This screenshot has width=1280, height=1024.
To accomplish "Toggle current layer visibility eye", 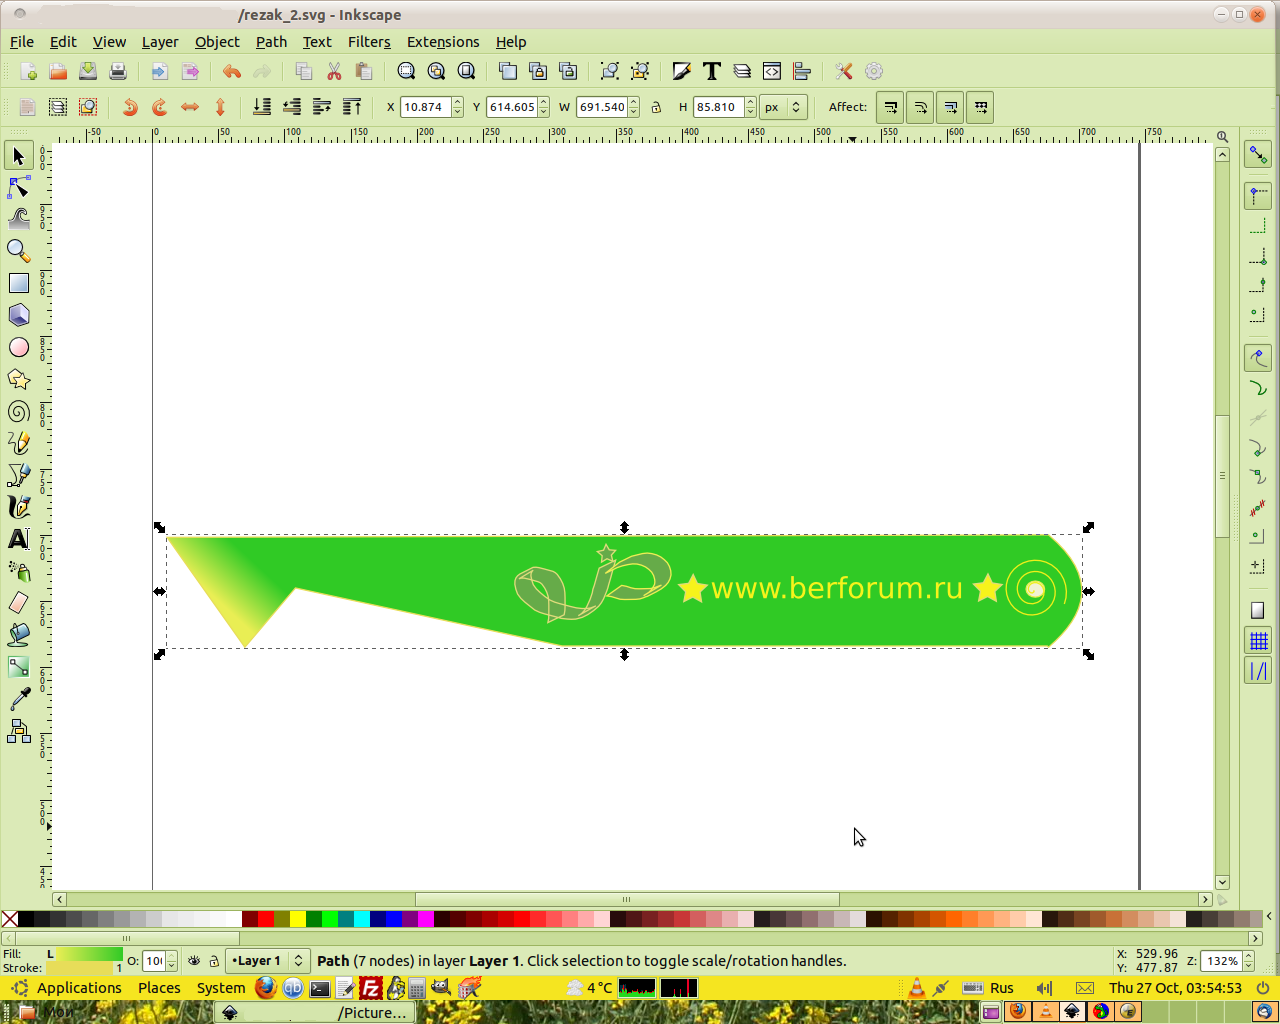I will coord(194,961).
